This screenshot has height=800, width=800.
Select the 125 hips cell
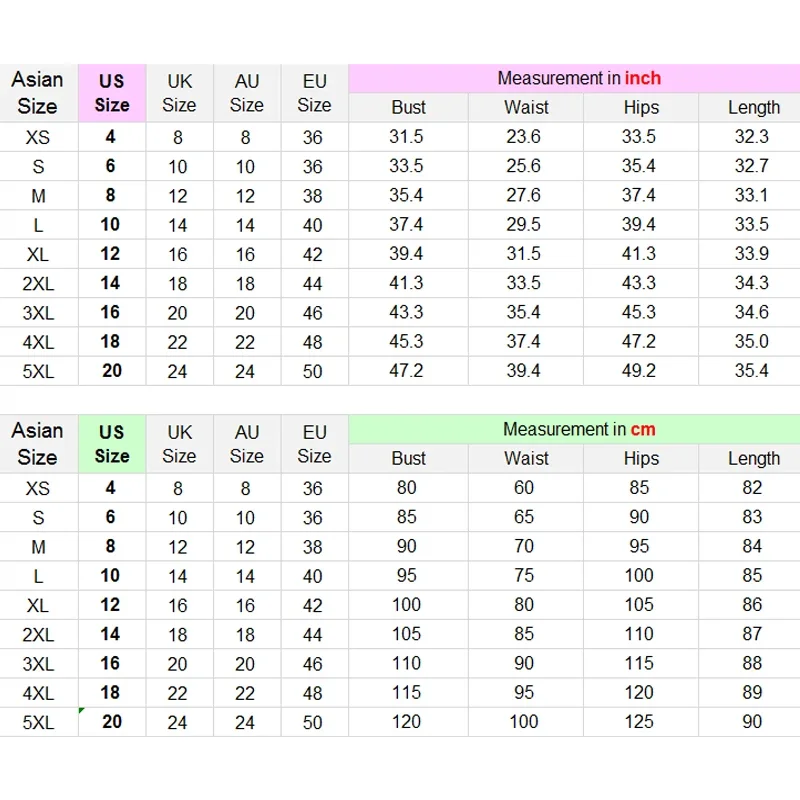[x=639, y=721]
